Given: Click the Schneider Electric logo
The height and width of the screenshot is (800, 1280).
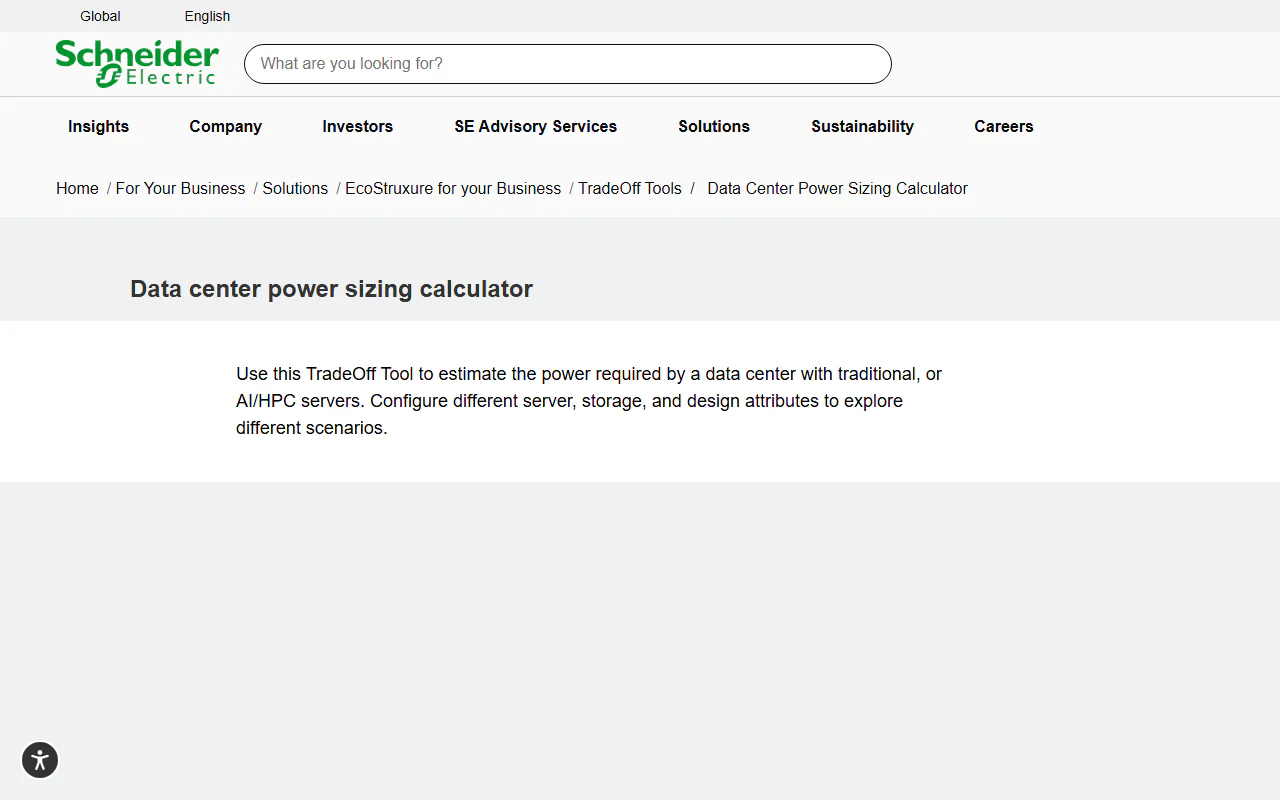Looking at the screenshot, I should [x=137, y=64].
